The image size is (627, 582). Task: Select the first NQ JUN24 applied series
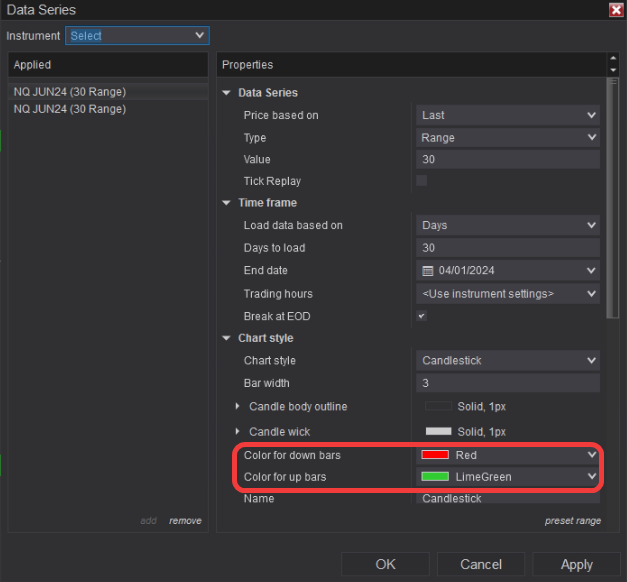(x=70, y=91)
